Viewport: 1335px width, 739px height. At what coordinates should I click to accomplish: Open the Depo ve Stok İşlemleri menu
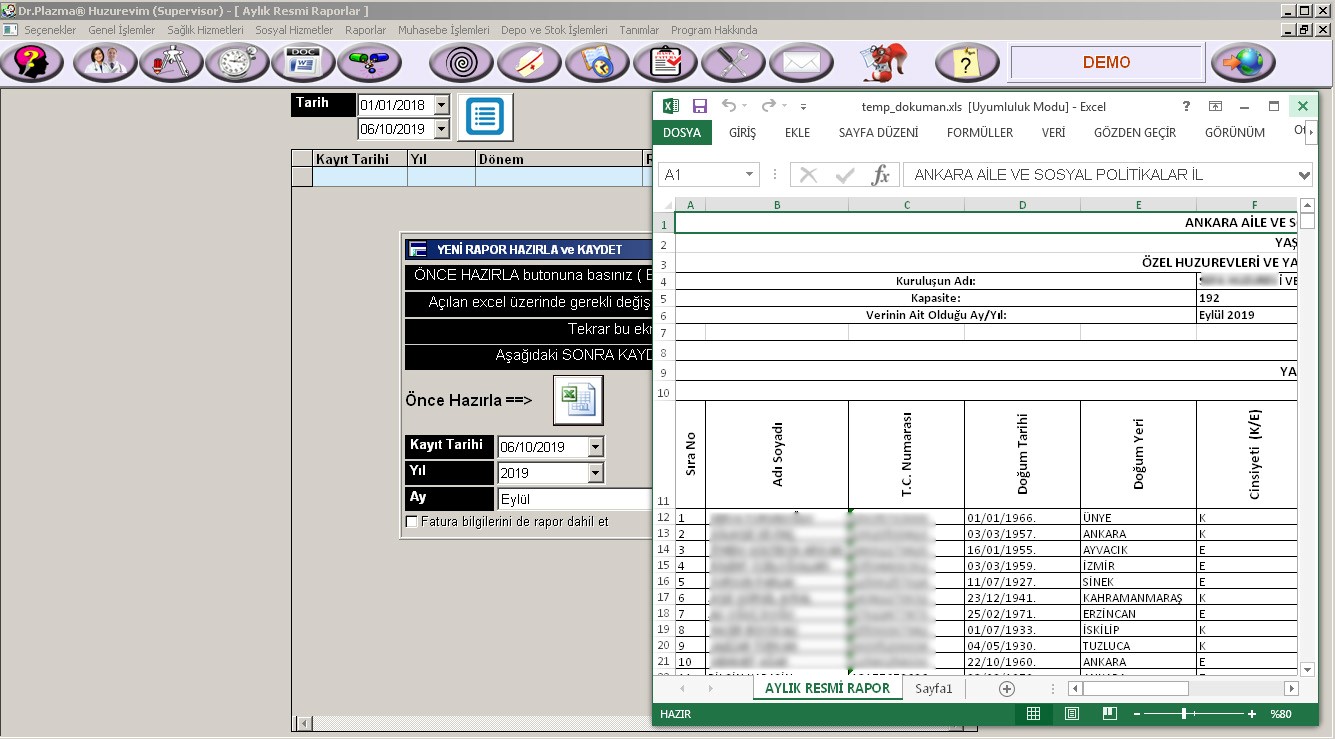click(x=554, y=30)
